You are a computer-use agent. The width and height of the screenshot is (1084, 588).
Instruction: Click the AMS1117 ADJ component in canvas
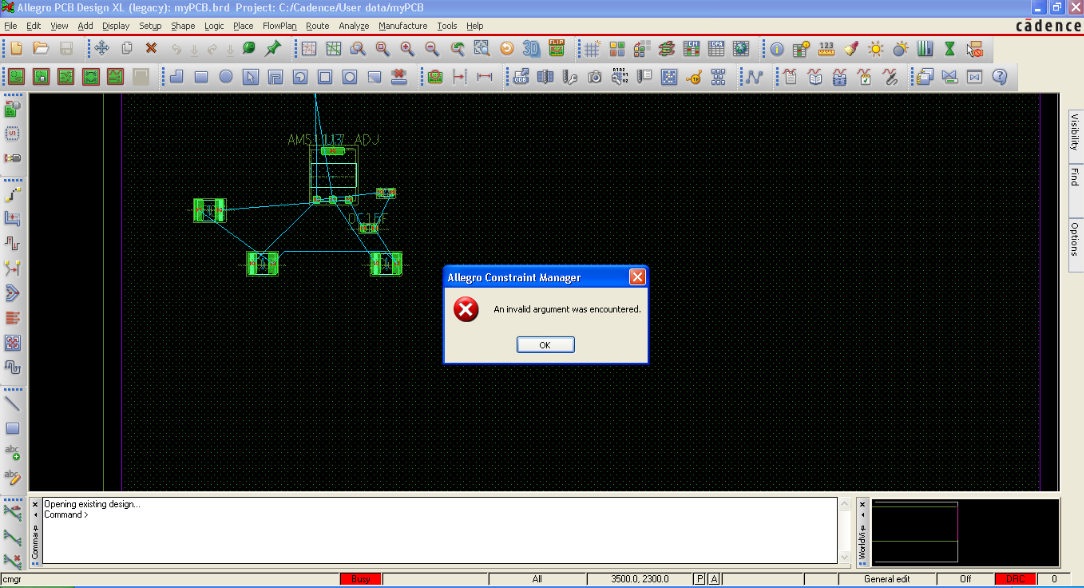pos(333,174)
